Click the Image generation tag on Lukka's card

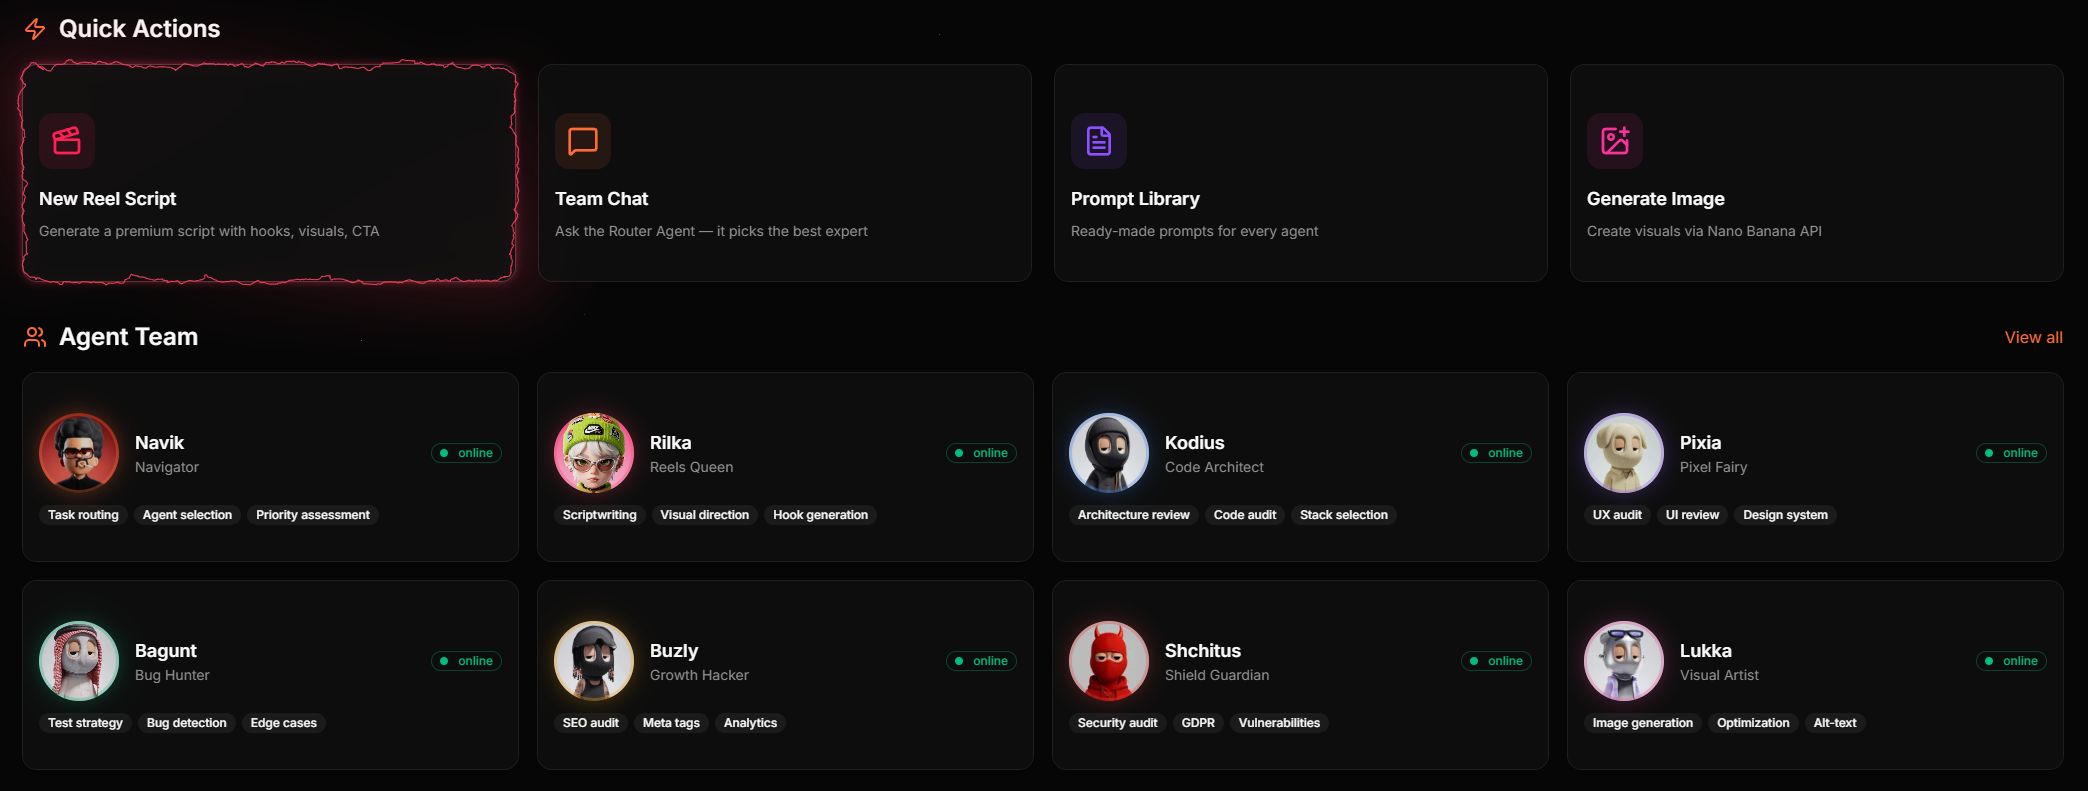pos(1642,722)
